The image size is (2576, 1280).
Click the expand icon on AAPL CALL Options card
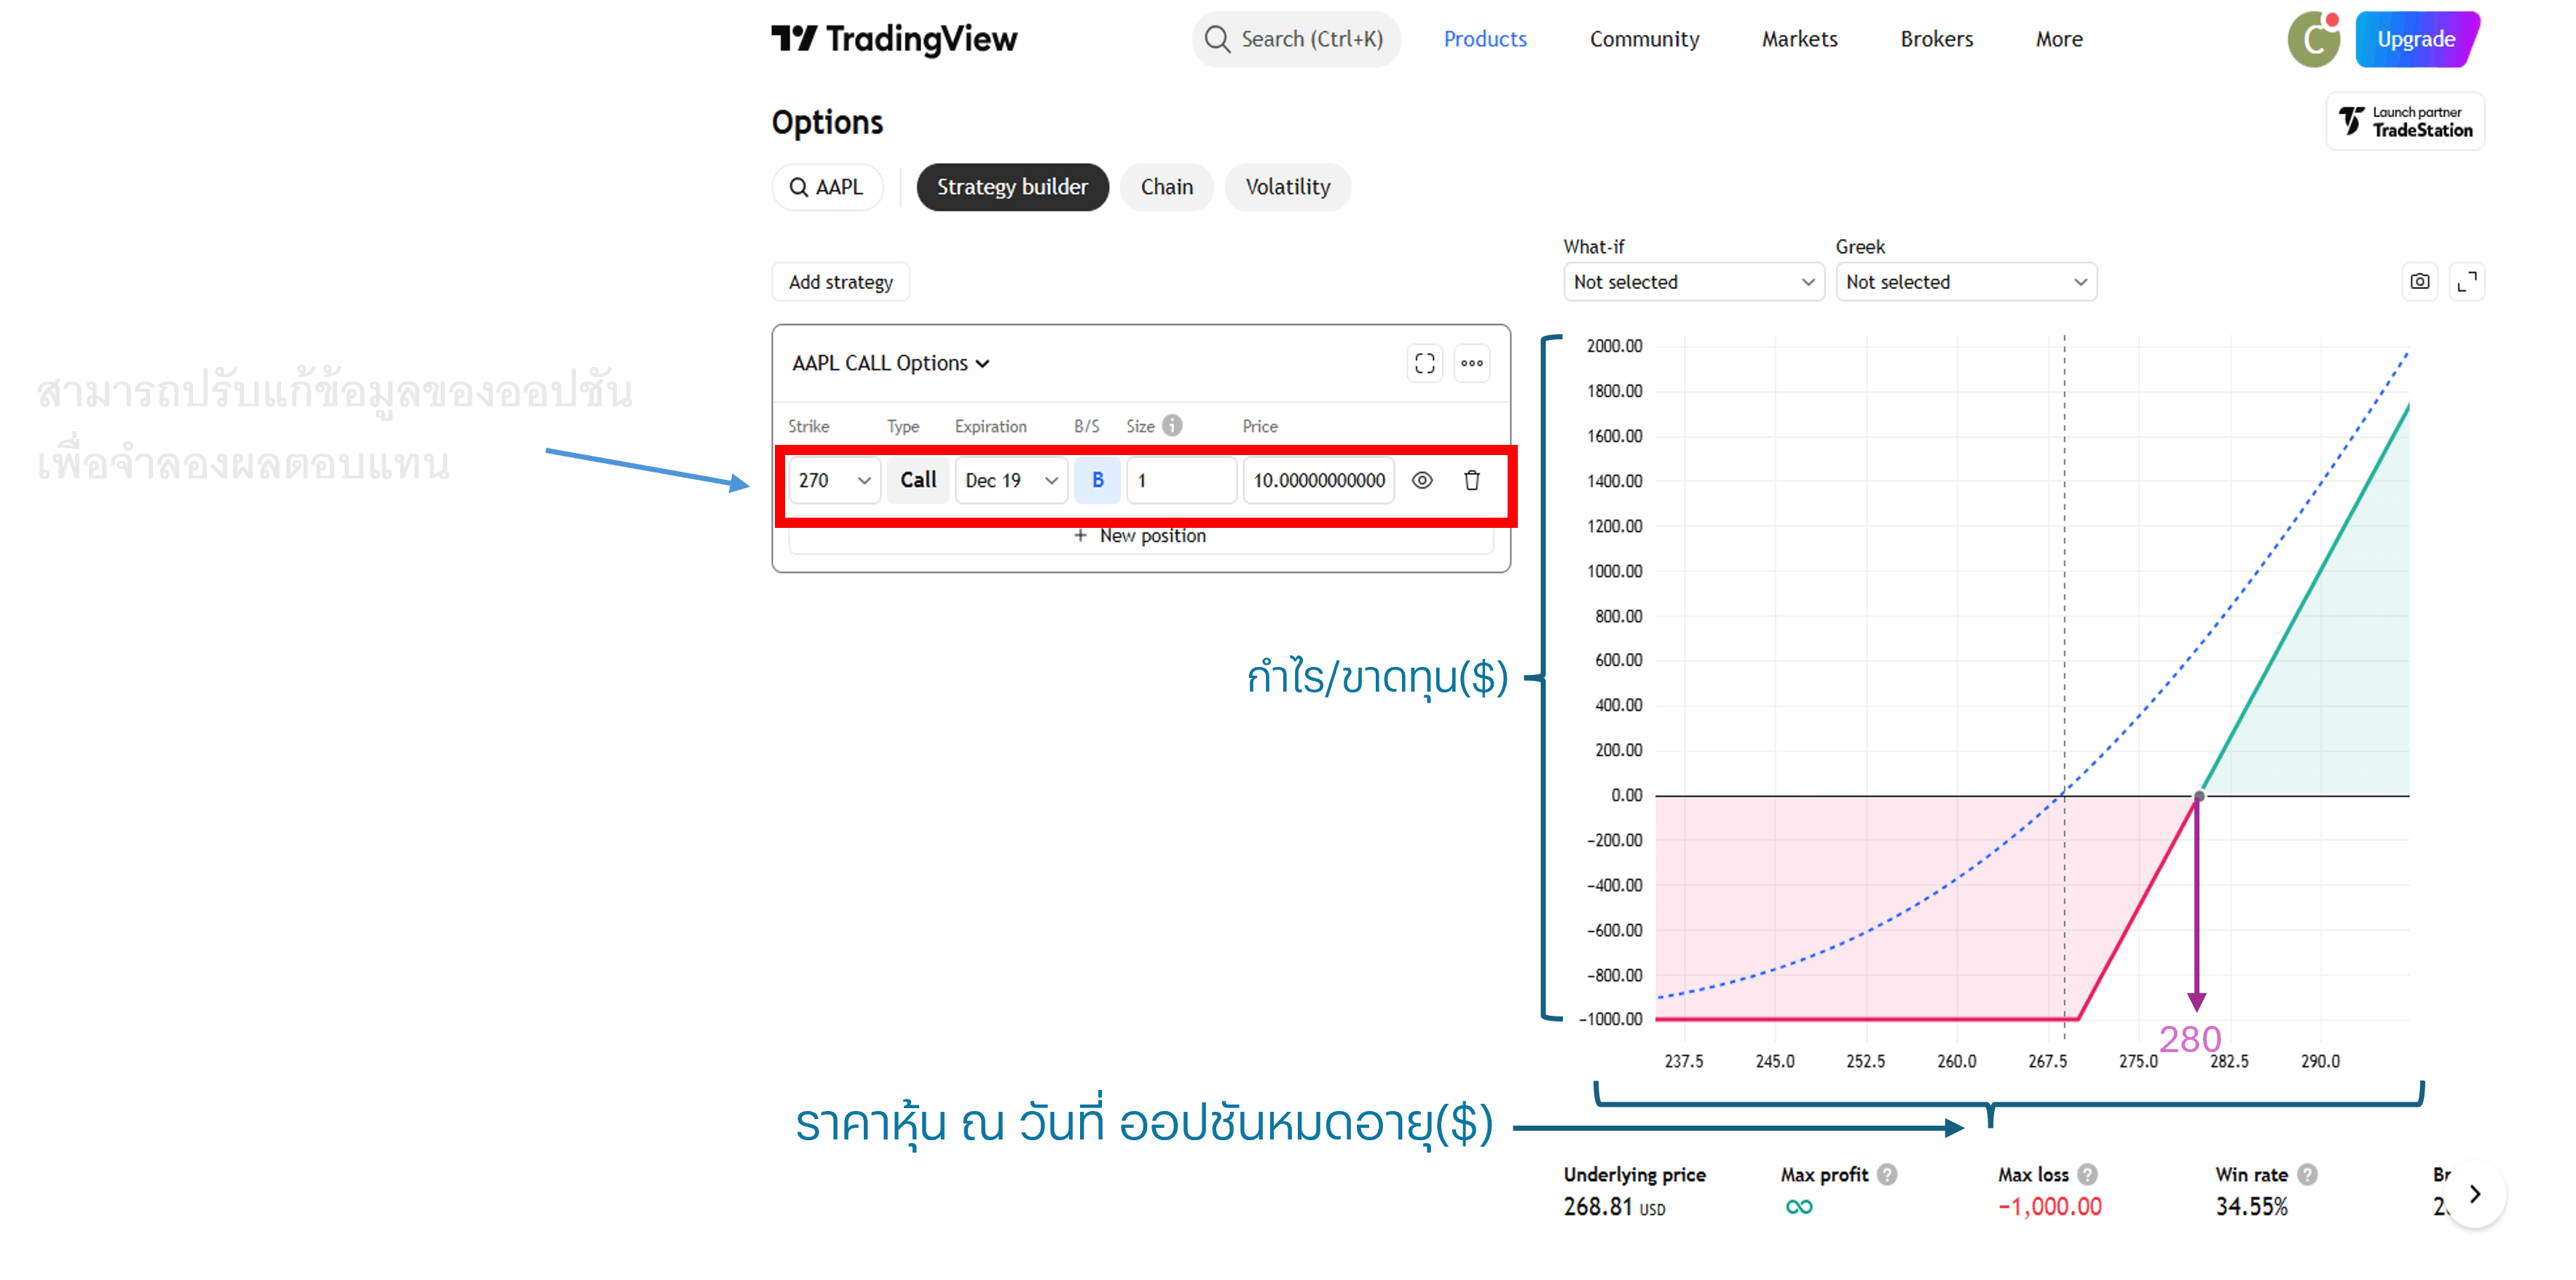click(x=1424, y=363)
